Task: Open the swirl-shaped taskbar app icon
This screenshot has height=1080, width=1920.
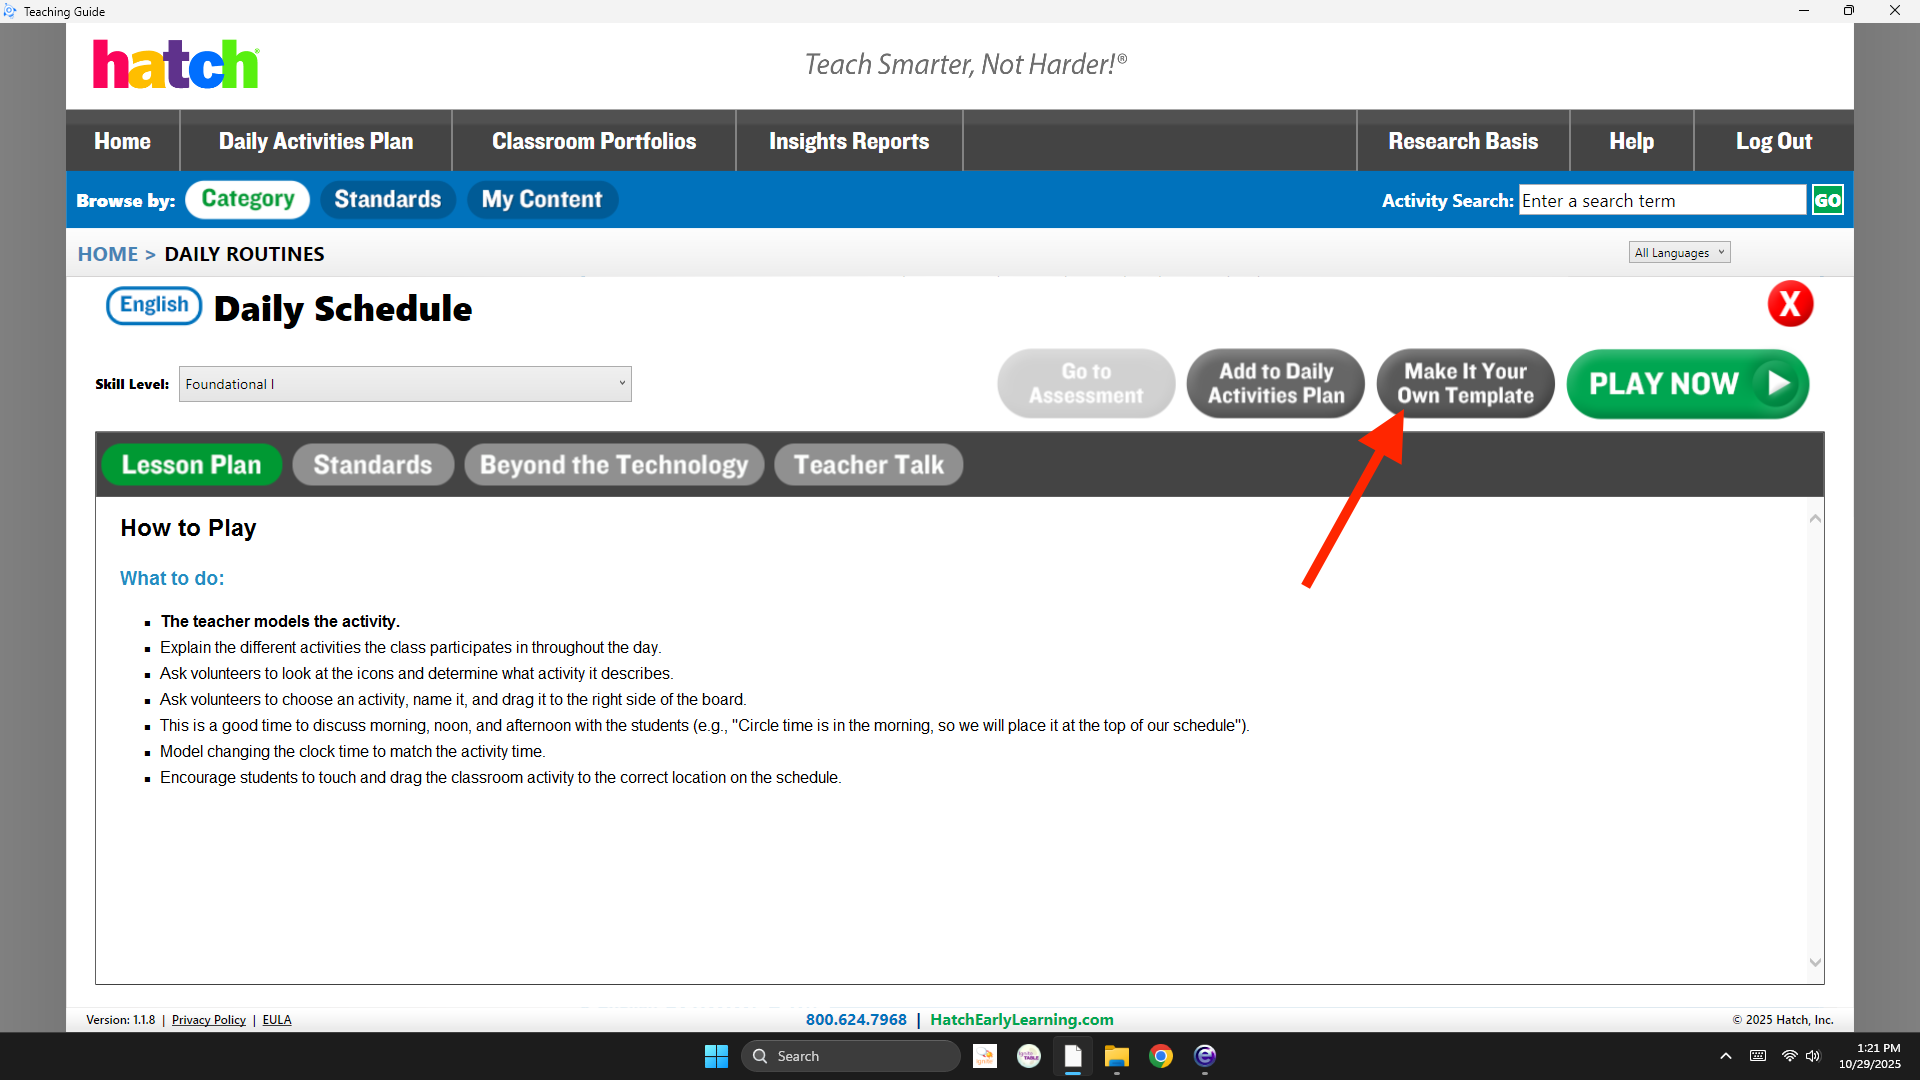Action: (x=1204, y=1056)
